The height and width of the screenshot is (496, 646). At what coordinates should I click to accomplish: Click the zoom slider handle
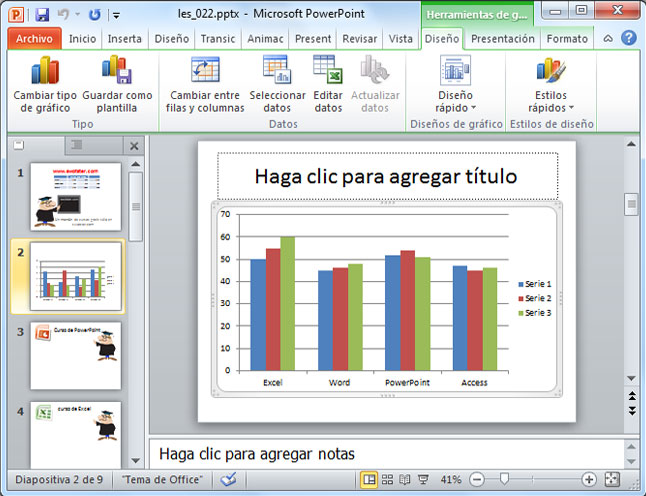click(504, 479)
